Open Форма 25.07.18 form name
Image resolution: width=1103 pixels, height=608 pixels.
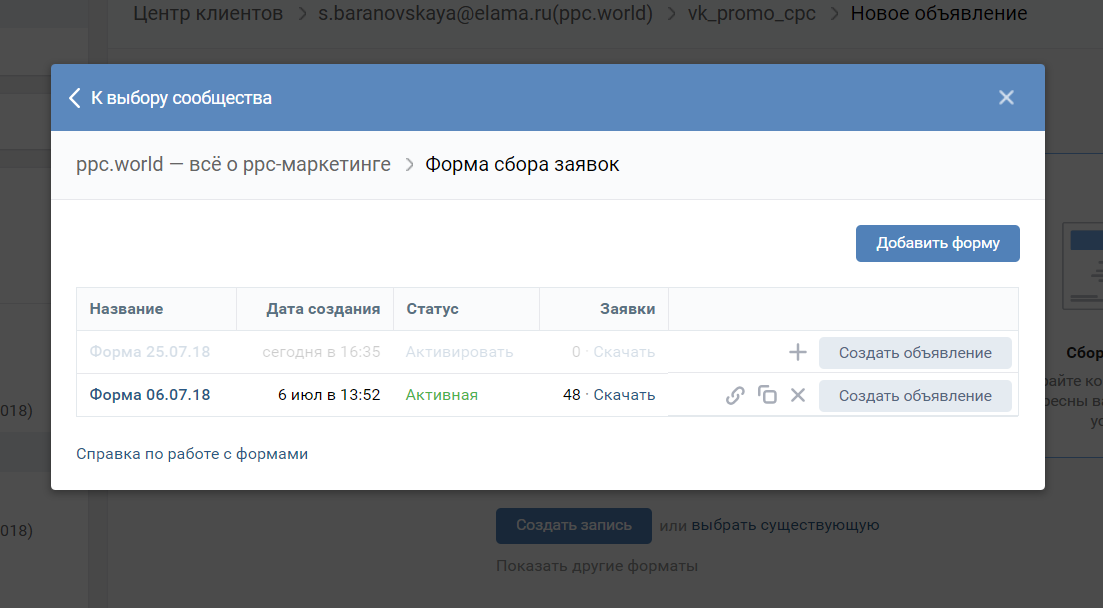pyautogui.click(x=150, y=352)
